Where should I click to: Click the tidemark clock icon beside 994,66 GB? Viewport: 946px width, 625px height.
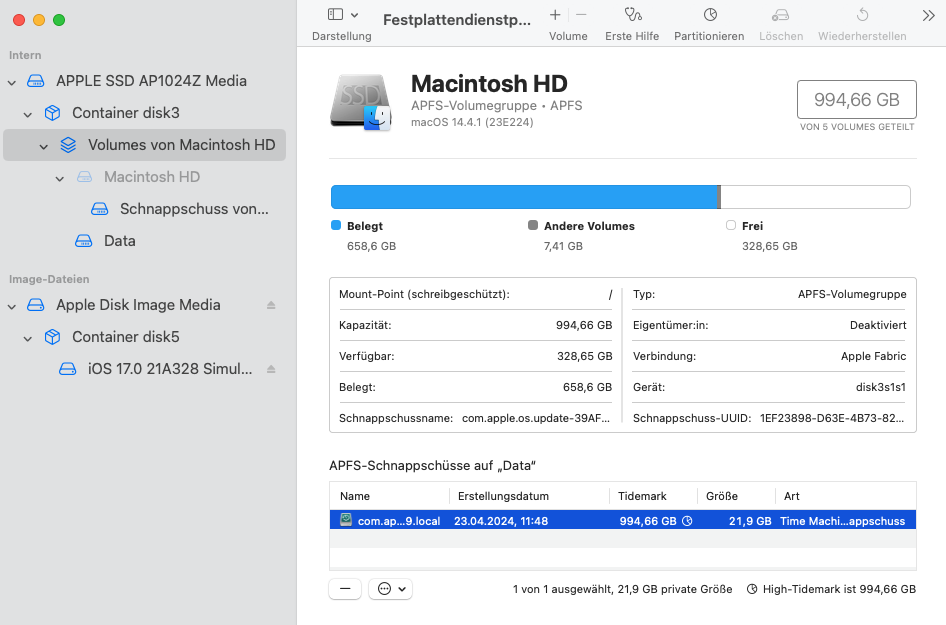687,521
